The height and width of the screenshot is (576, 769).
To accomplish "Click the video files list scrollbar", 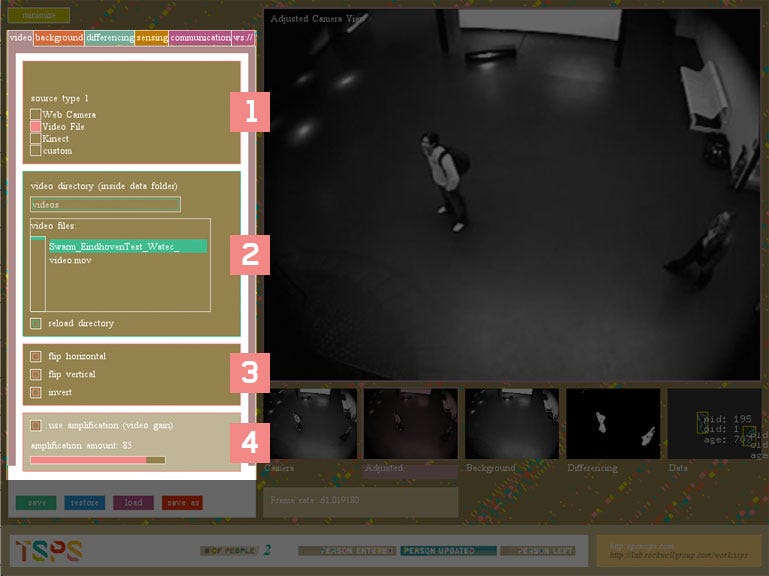I will pos(38,273).
